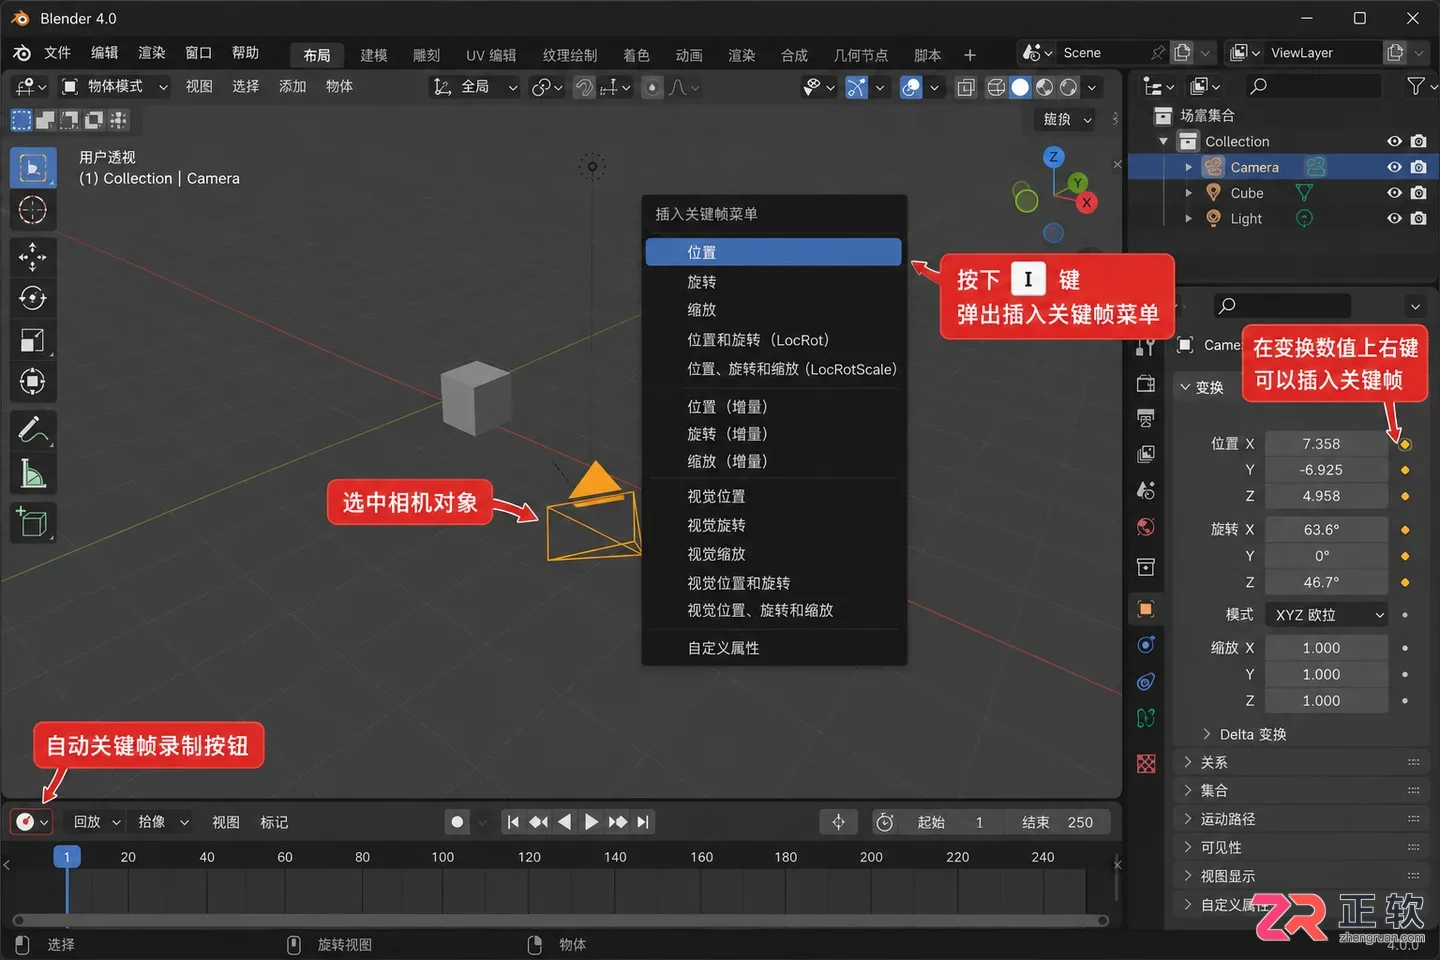Hide Light in viewport via eye icon
This screenshot has width=1440, height=960.
point(1394,218)
